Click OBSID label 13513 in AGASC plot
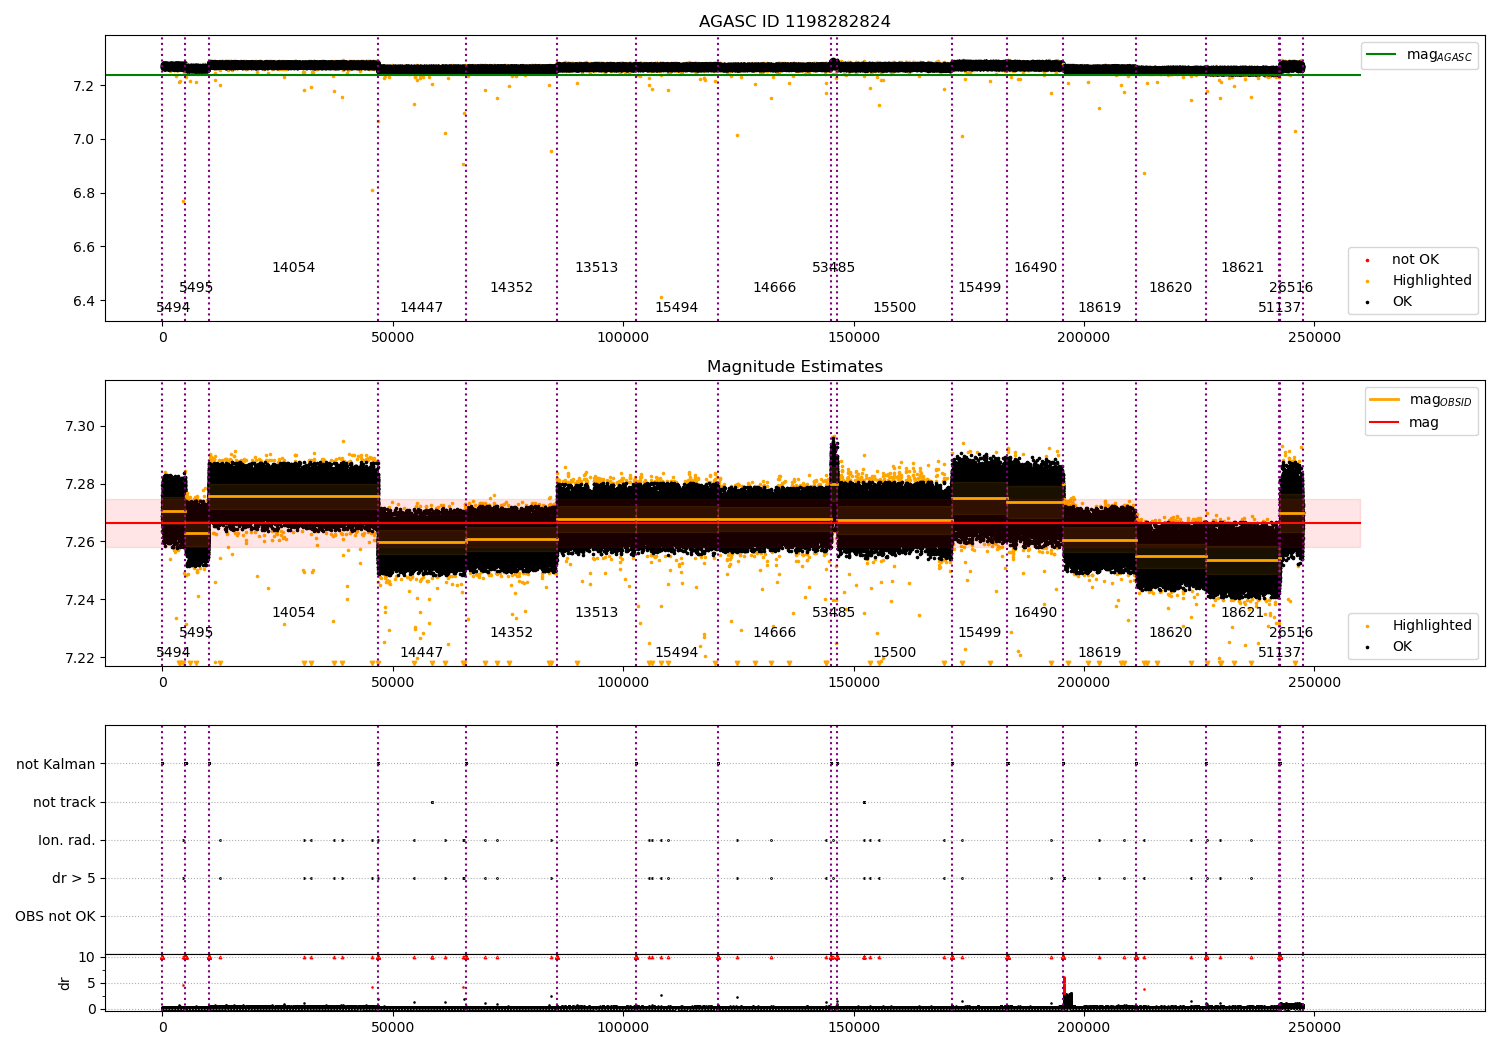This screenshot has width=1500, height=1050. click(596, 268)
